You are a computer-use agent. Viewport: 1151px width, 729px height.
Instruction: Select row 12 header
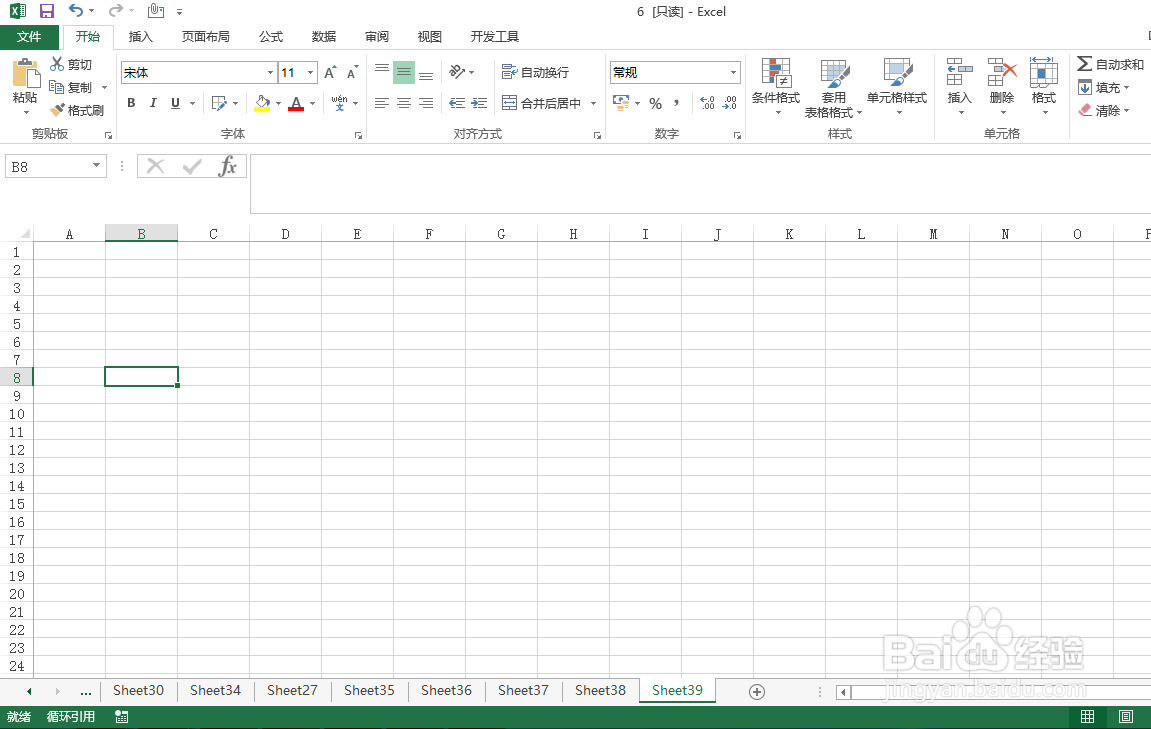(x=16, y=450)
